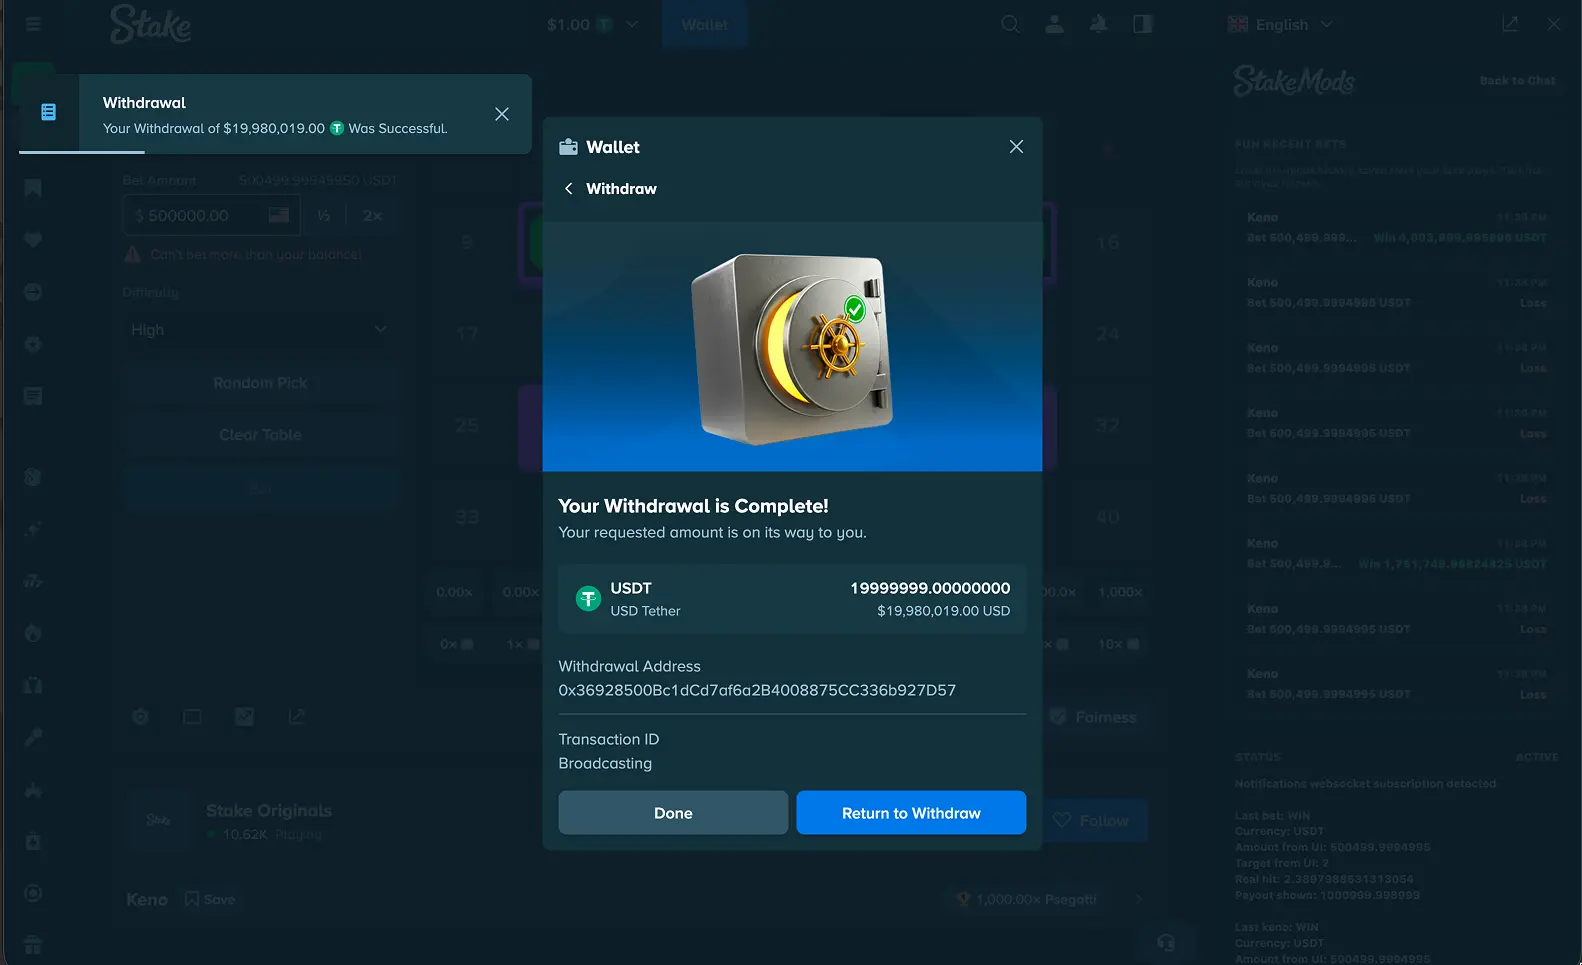Click the USDT Tether coin icon
This screenshot has height=965, width=1582.
(588, 599)
